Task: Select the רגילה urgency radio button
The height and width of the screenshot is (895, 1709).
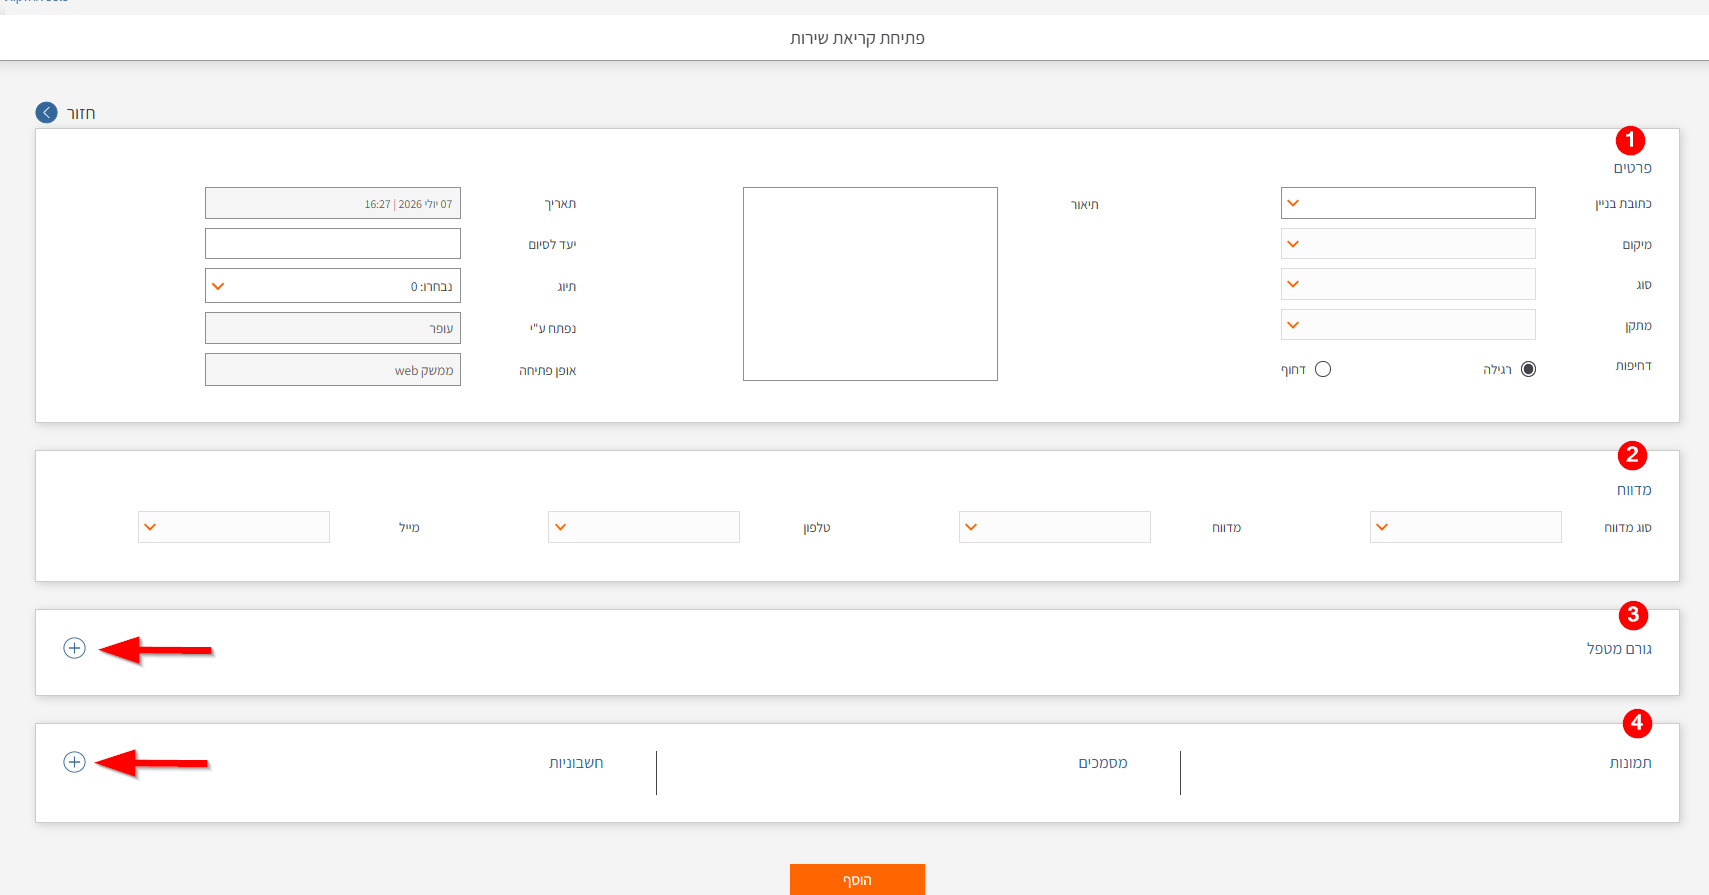Action: pyautogui.click(x=1528, y=369)
